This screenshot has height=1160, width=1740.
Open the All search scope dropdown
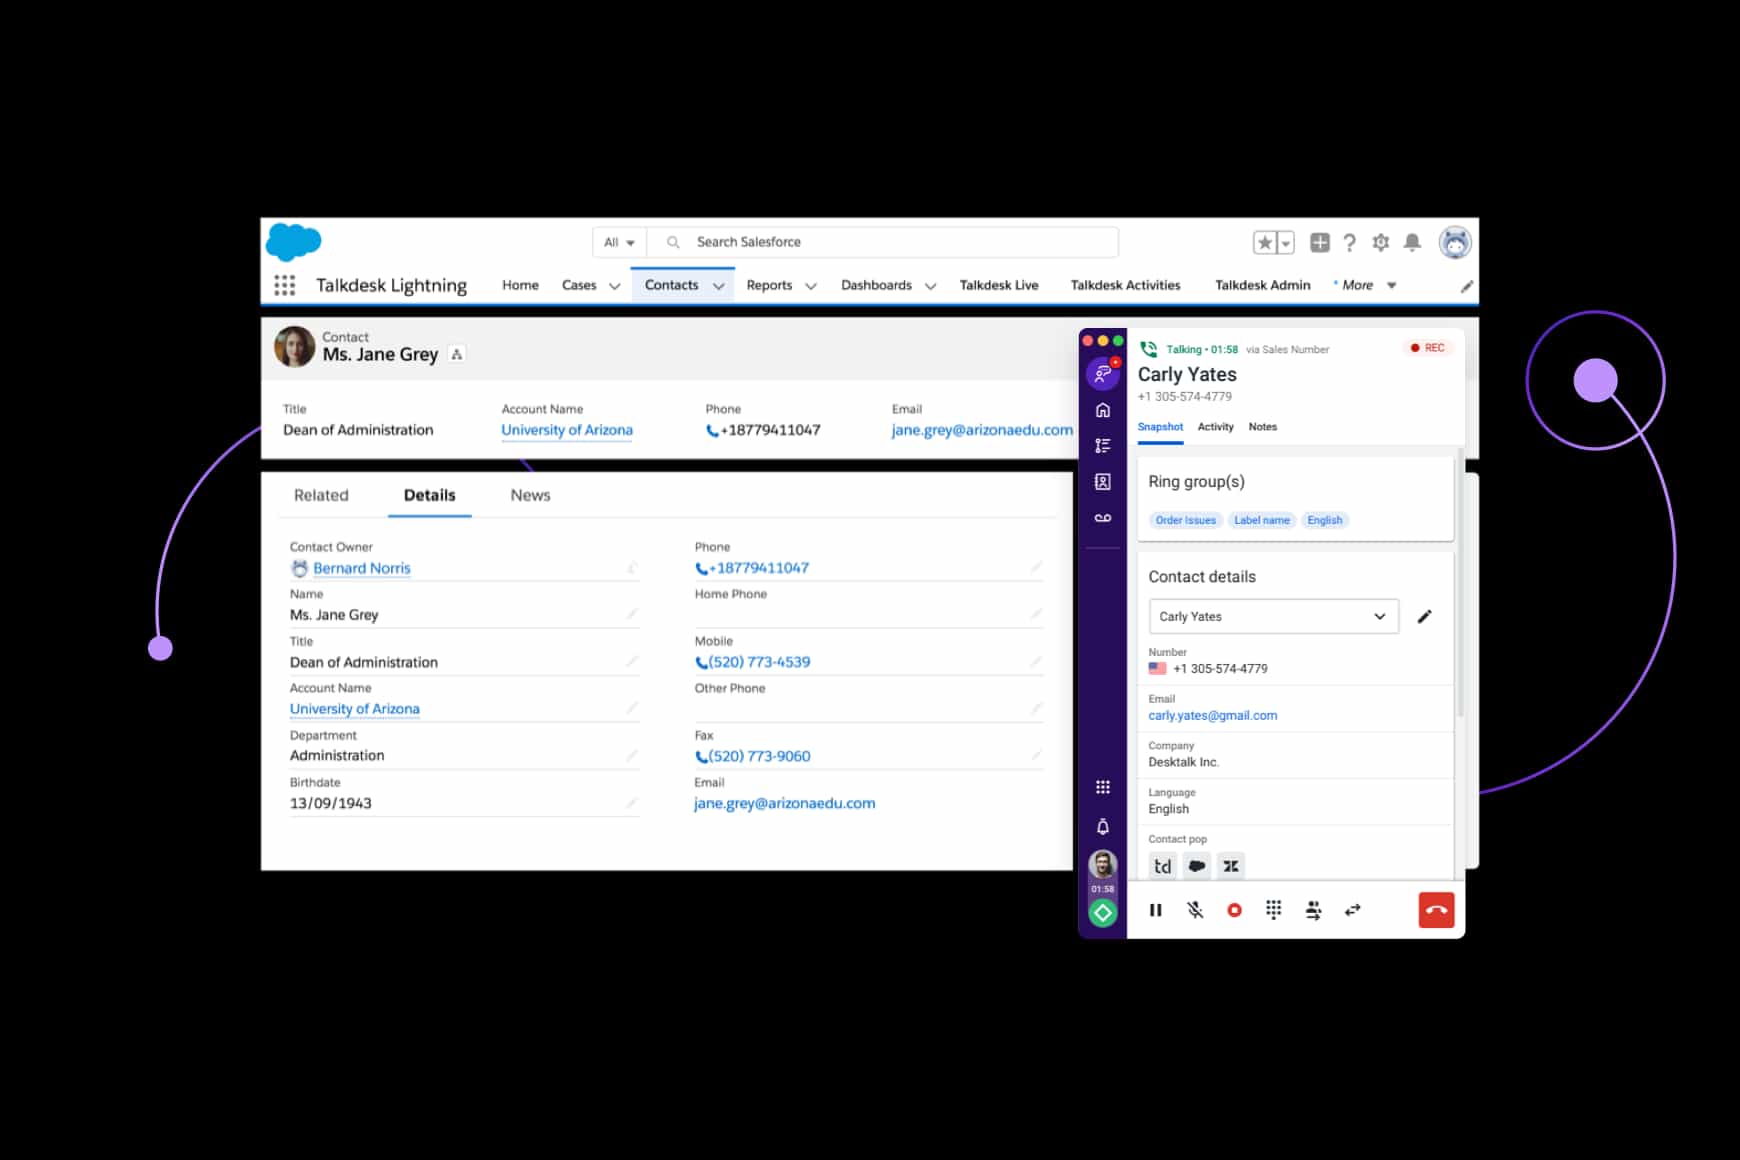coord(619,242)
